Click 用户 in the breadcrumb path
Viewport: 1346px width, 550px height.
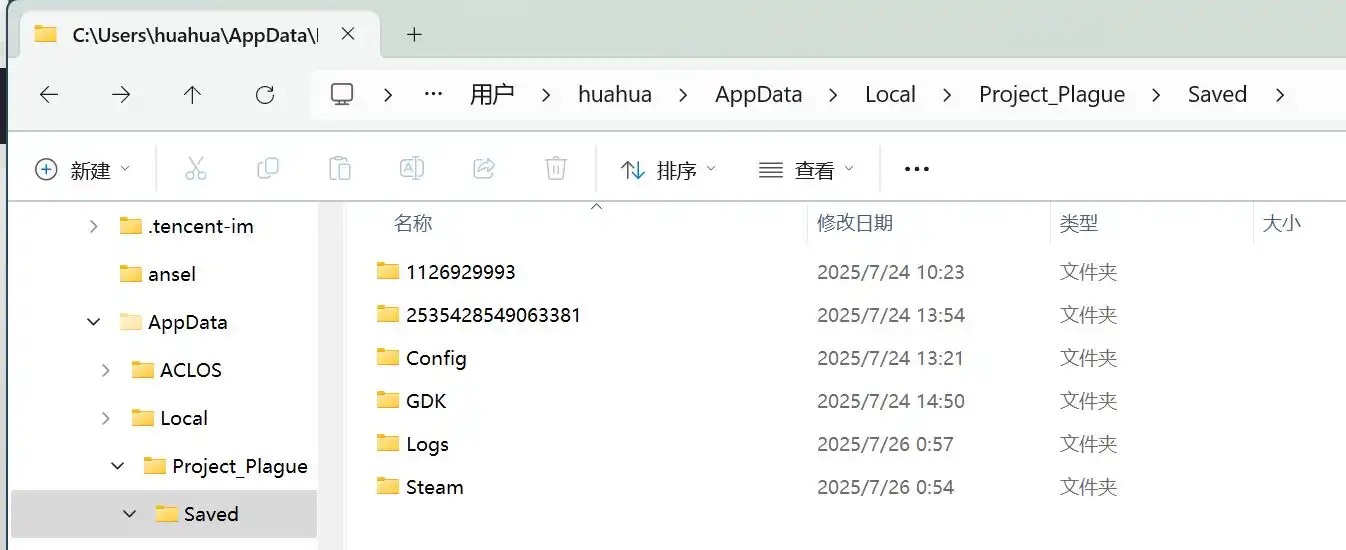[x=492, y=95]
